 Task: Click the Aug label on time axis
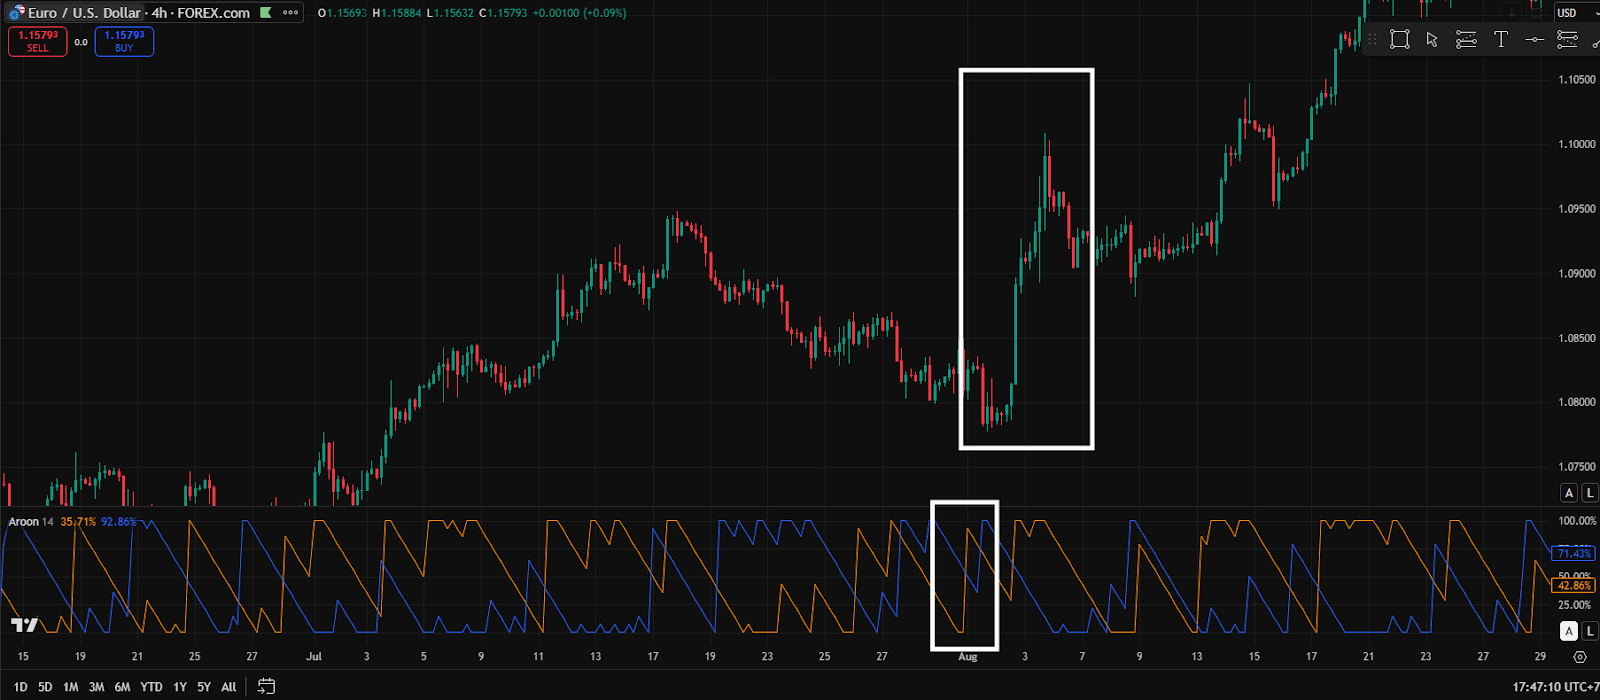(x=968, y=657)
